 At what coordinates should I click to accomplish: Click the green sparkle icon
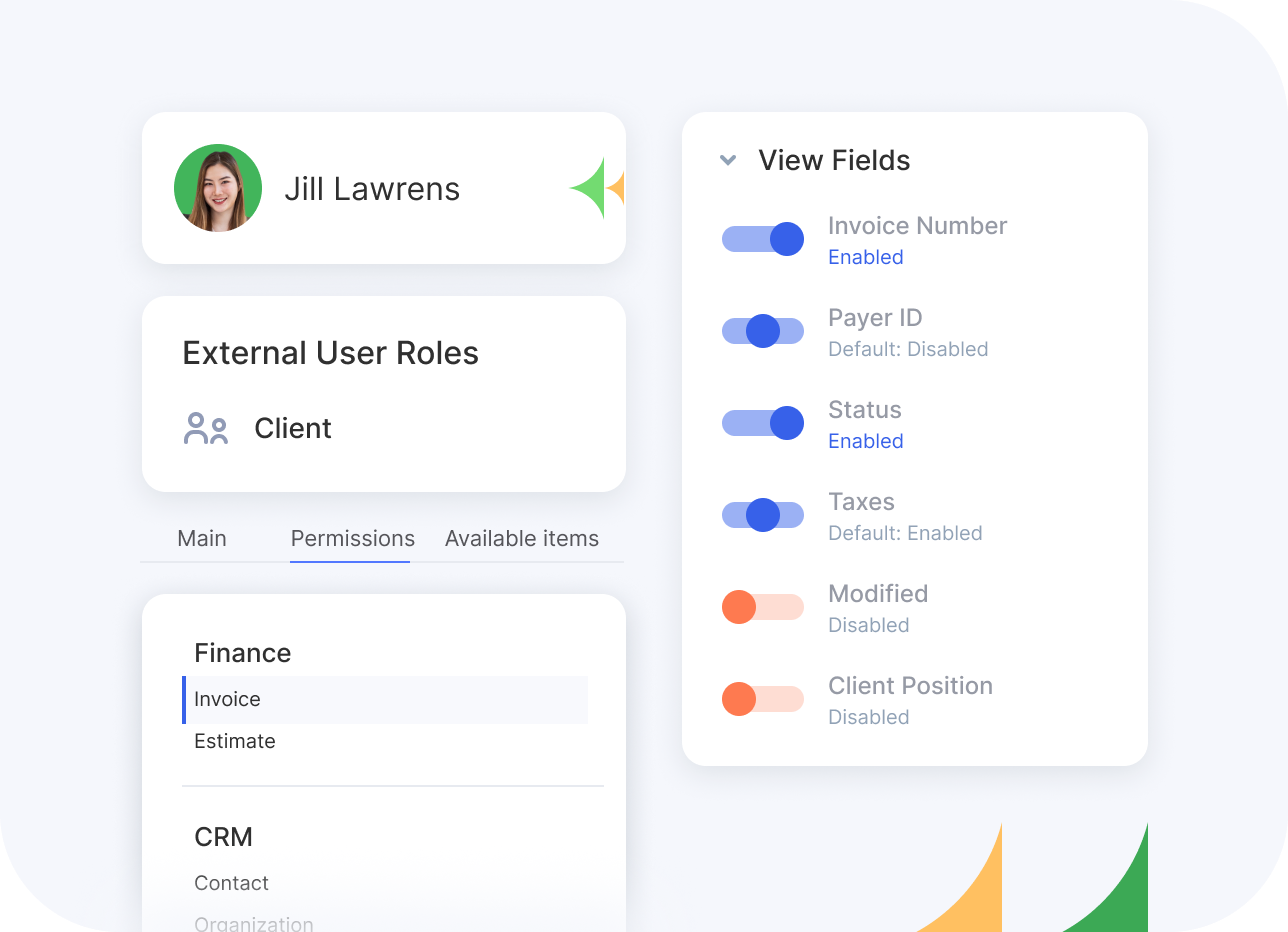[x=590, y=188]
